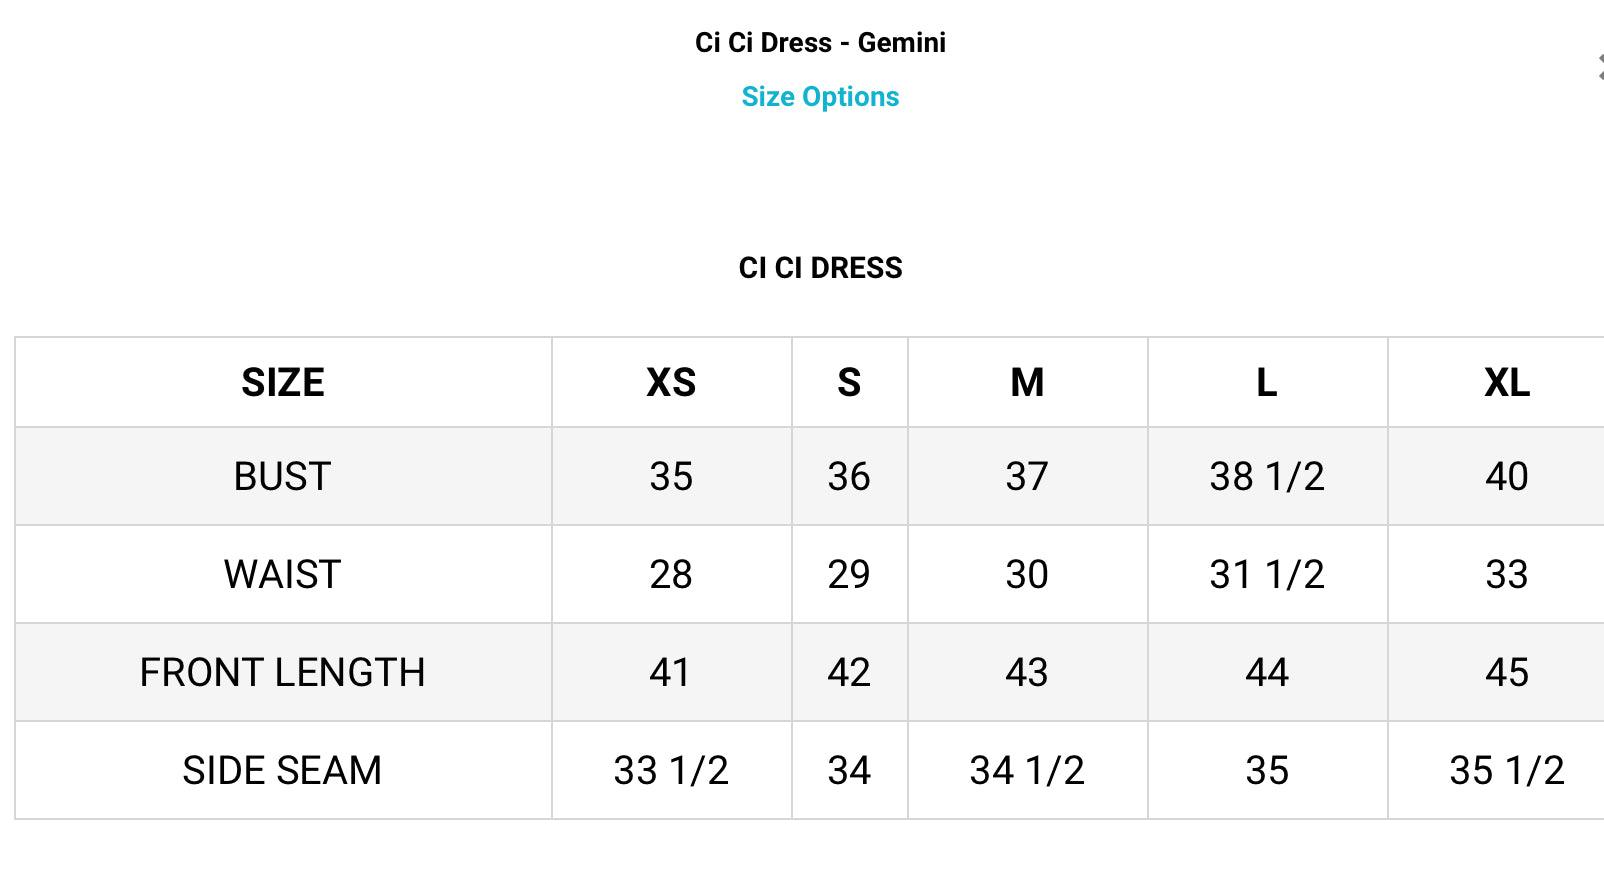Select the XL size column header
Screen dimensions: 1604x869
click(x=1506, y=383)
